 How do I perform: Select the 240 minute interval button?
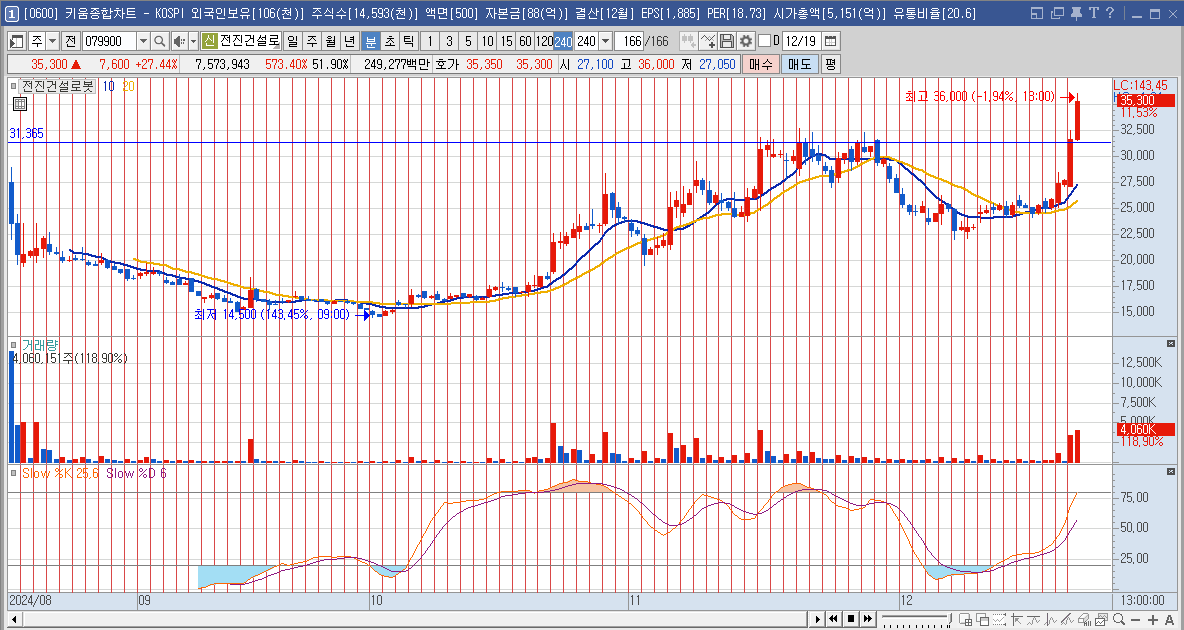(563, 42)
